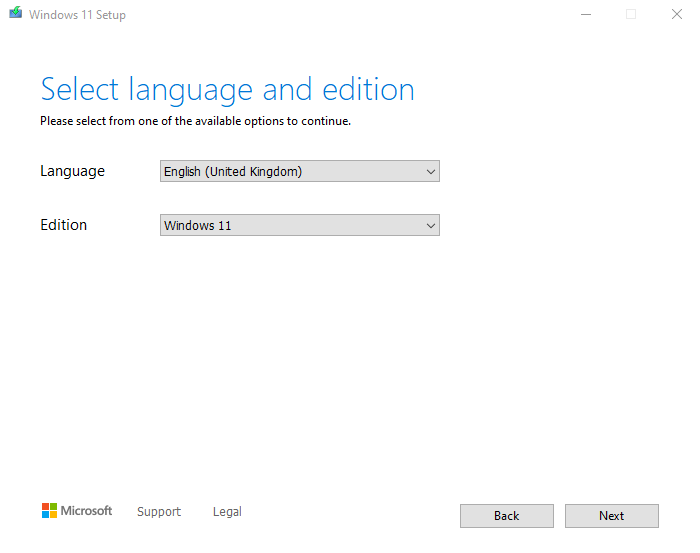
Task: Close the Windows 11 Setup window
Action: coord(677,14)
